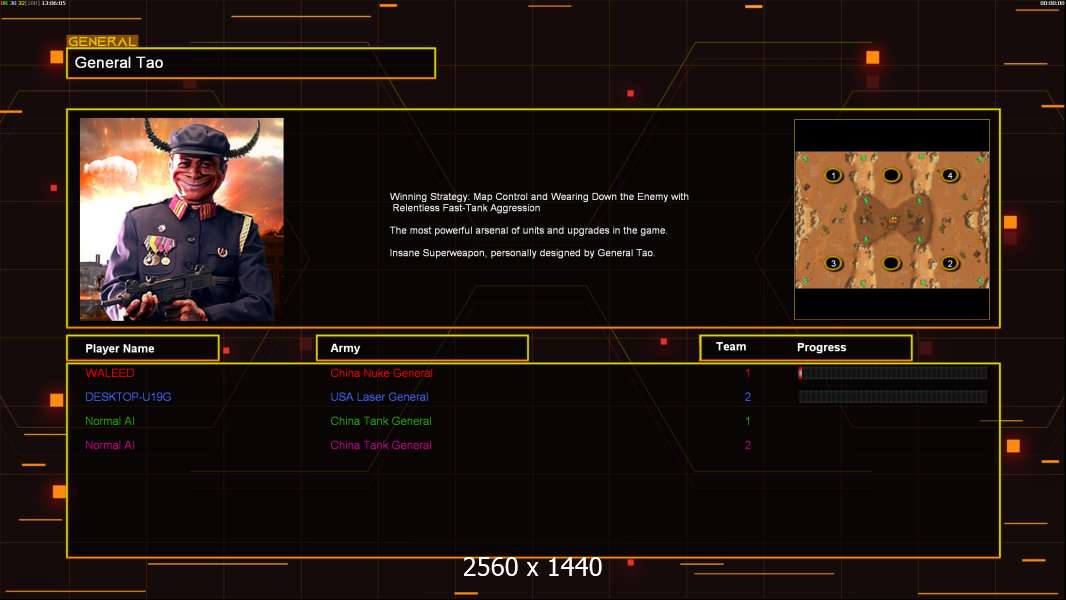
Task: Click the green China Tank General entry
Action: pyautogui.click(x=381, y=421)
